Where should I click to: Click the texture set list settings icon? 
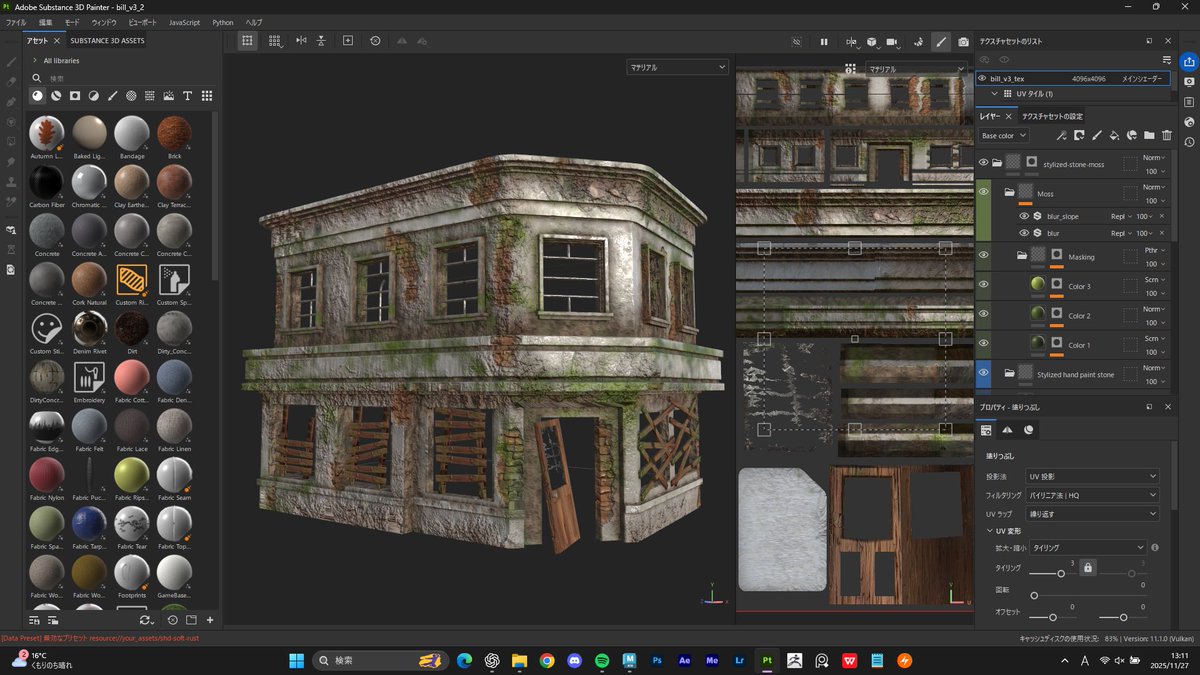1166,60
